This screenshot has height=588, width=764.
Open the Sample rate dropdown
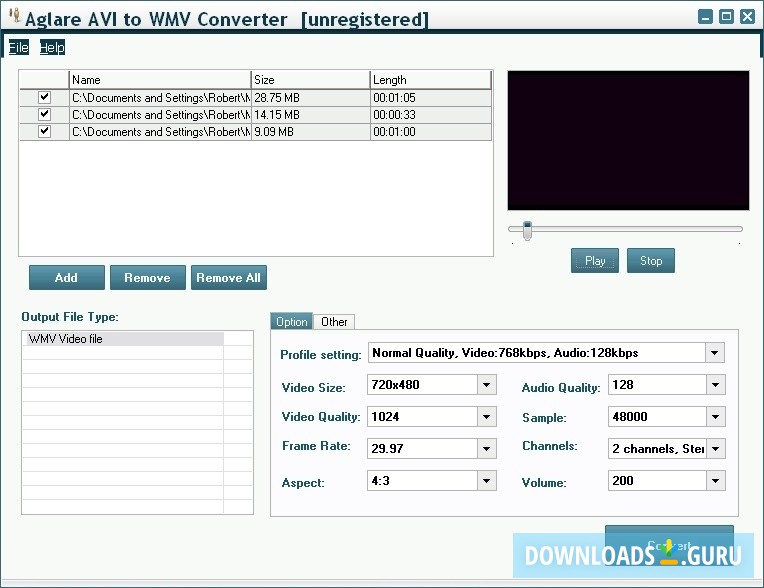coord(715,417)
